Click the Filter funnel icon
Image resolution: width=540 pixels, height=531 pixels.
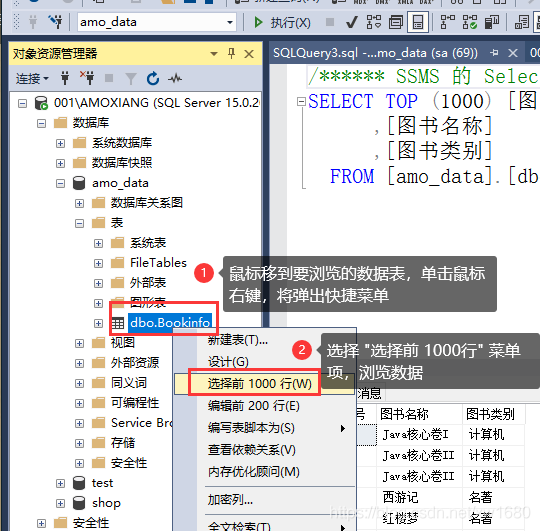tap(131, 79)
